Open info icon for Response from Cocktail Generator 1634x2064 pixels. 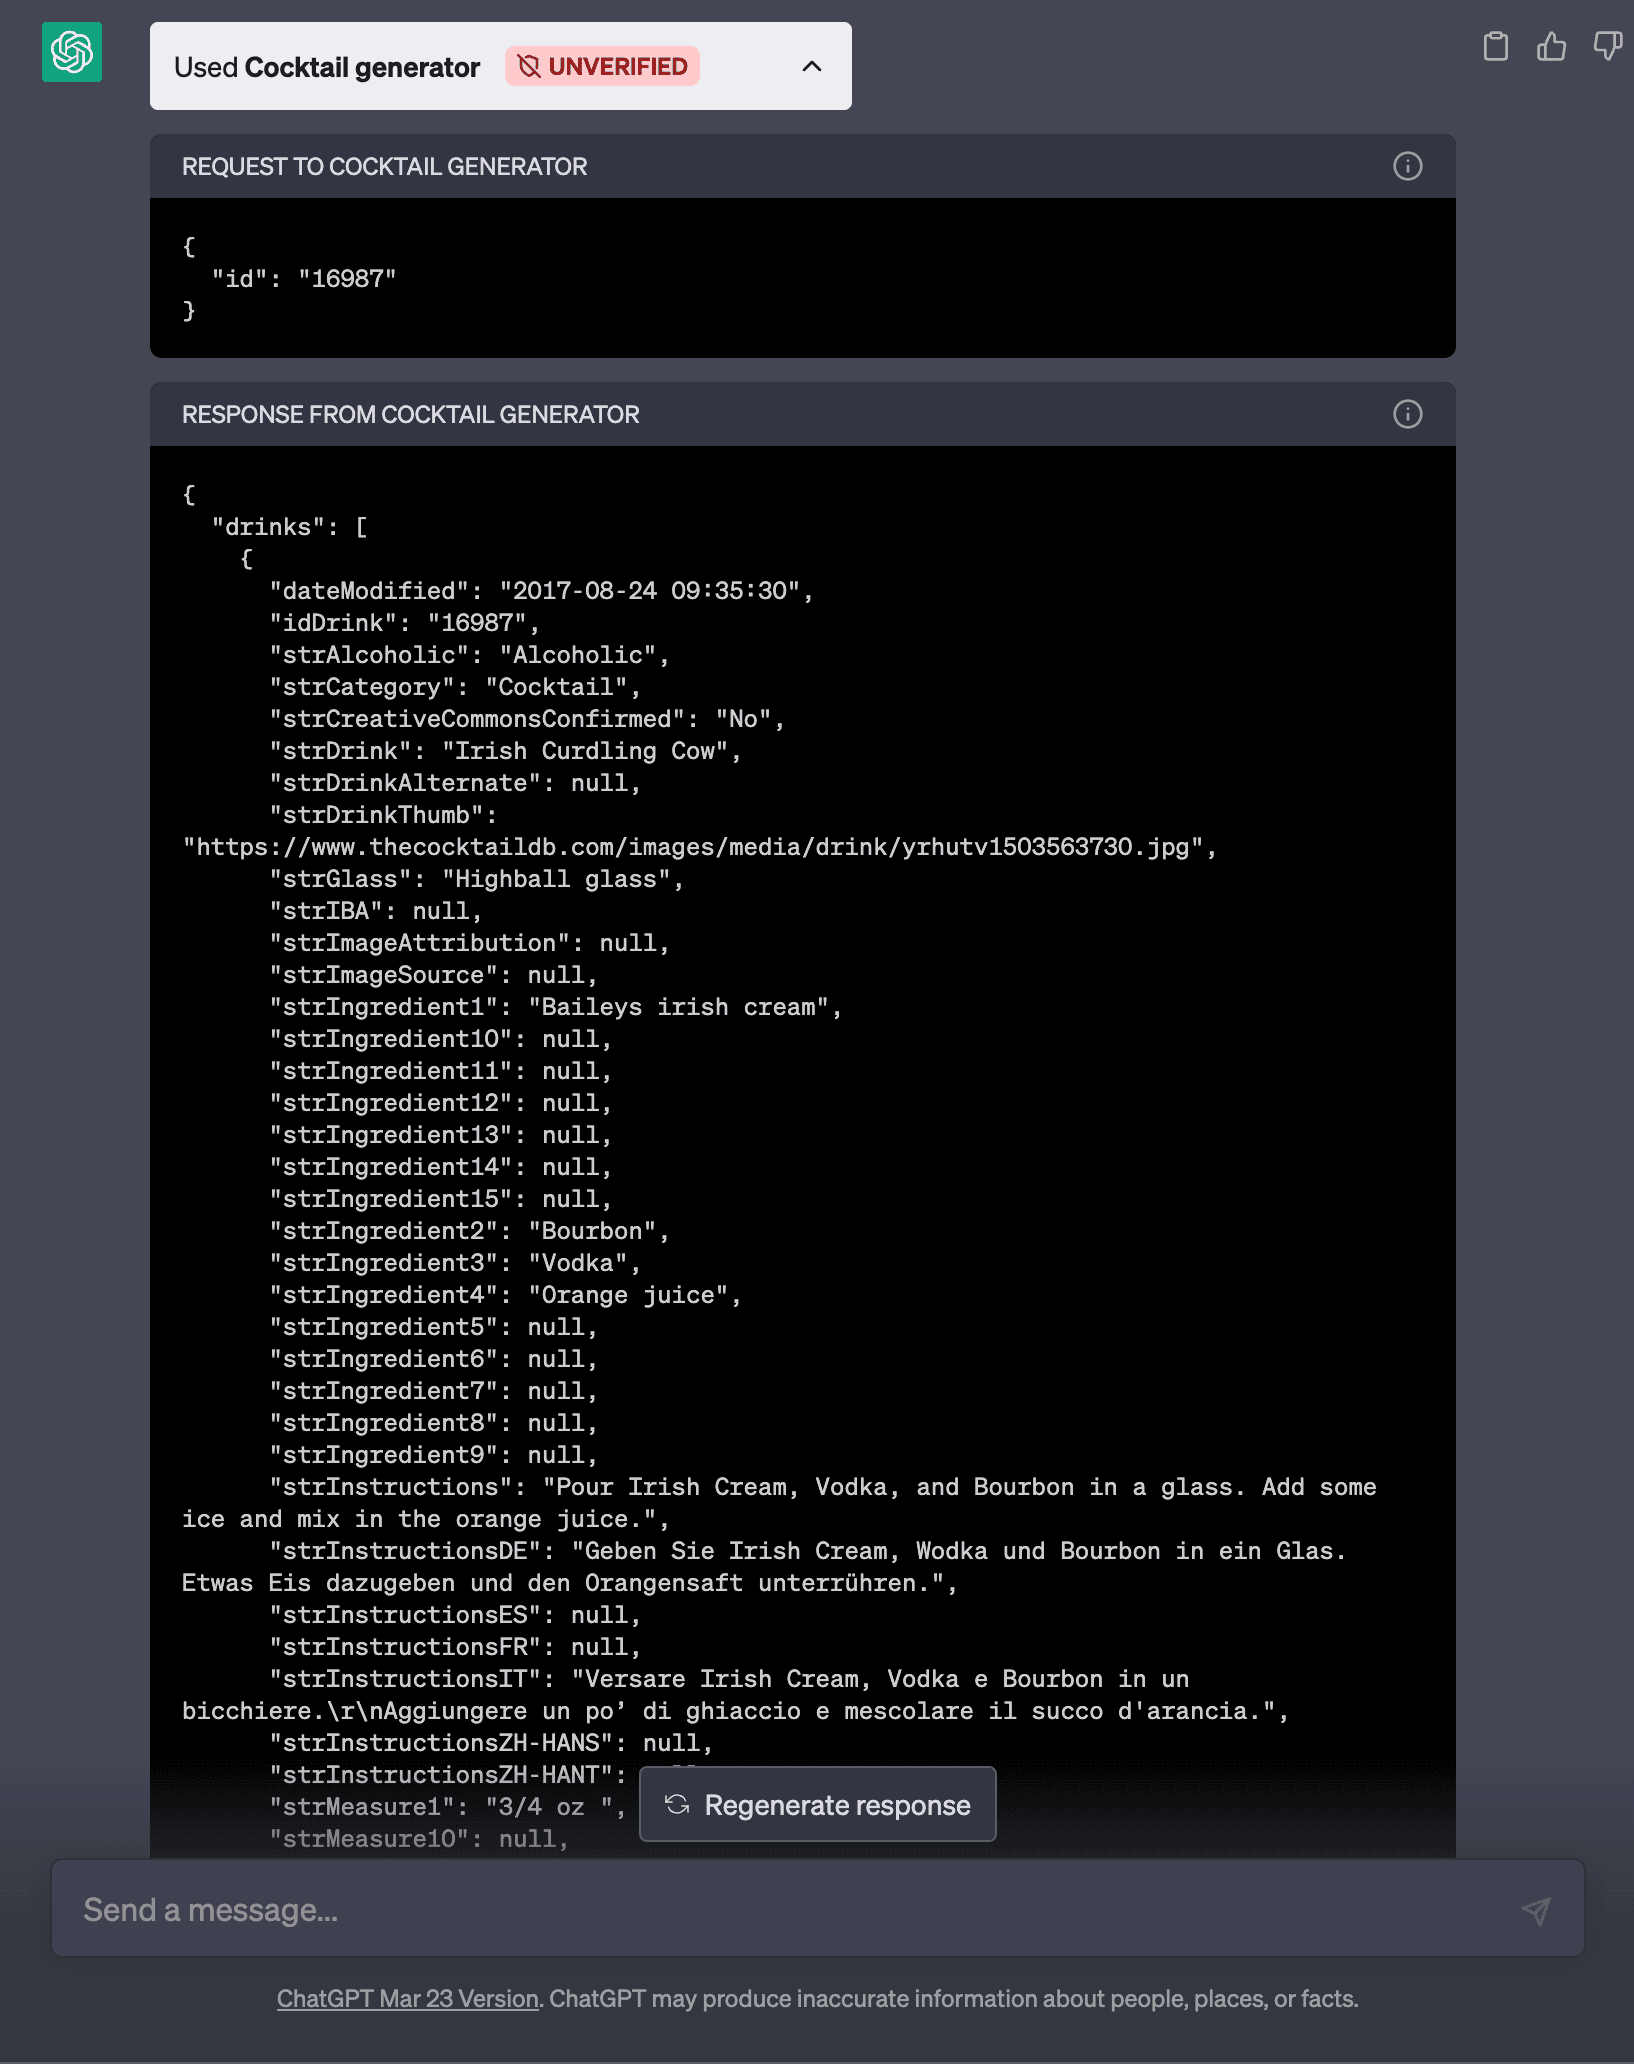pyautogui.click(x=1407, y=414)
